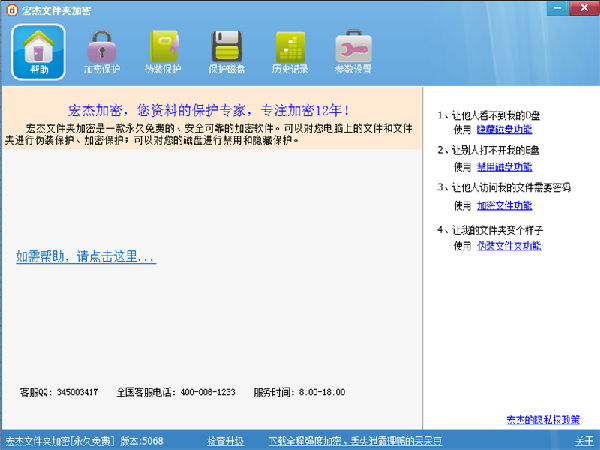This screenshot has width=600, height=450.
Task: Select the 加密保护 lock icon
Action: [101, 51]
